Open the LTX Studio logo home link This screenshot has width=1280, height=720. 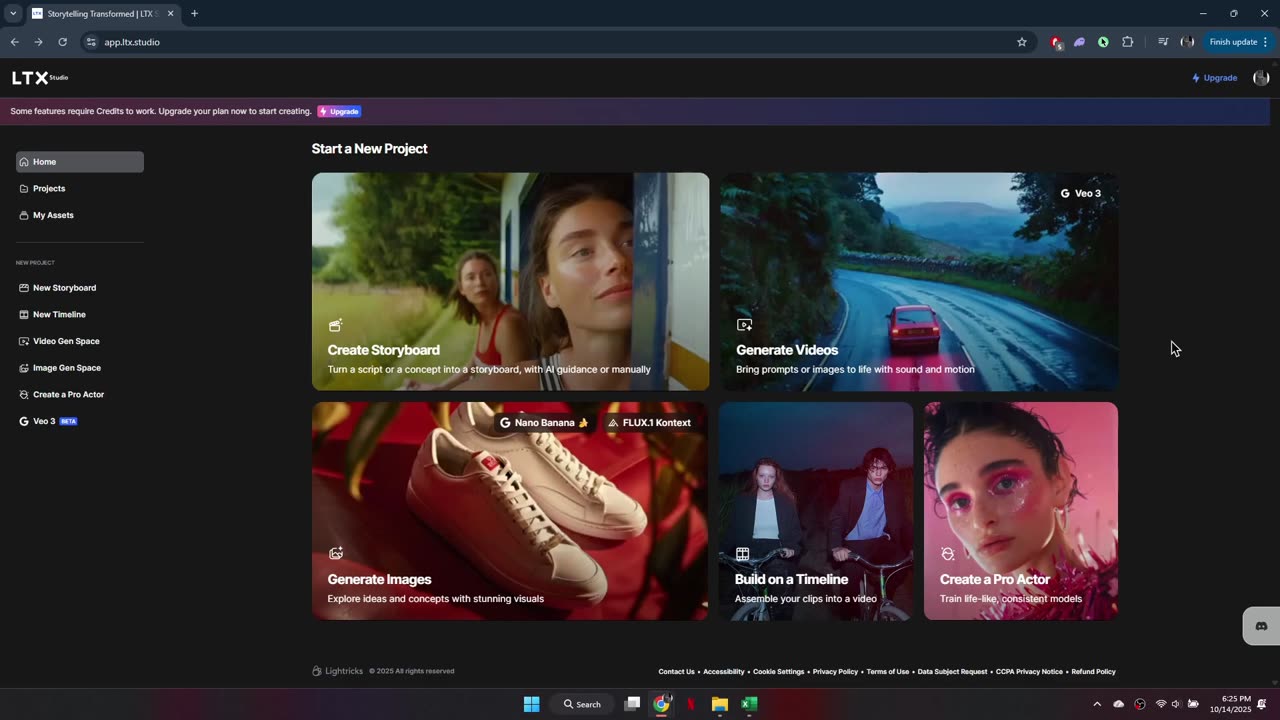[40, 77]
